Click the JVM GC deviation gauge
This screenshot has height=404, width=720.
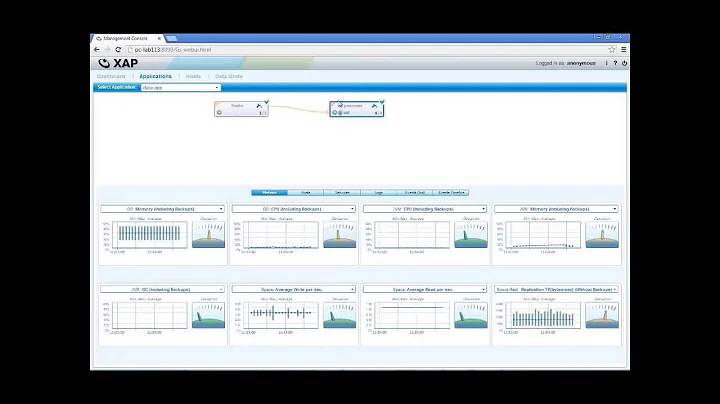point(208,315)
